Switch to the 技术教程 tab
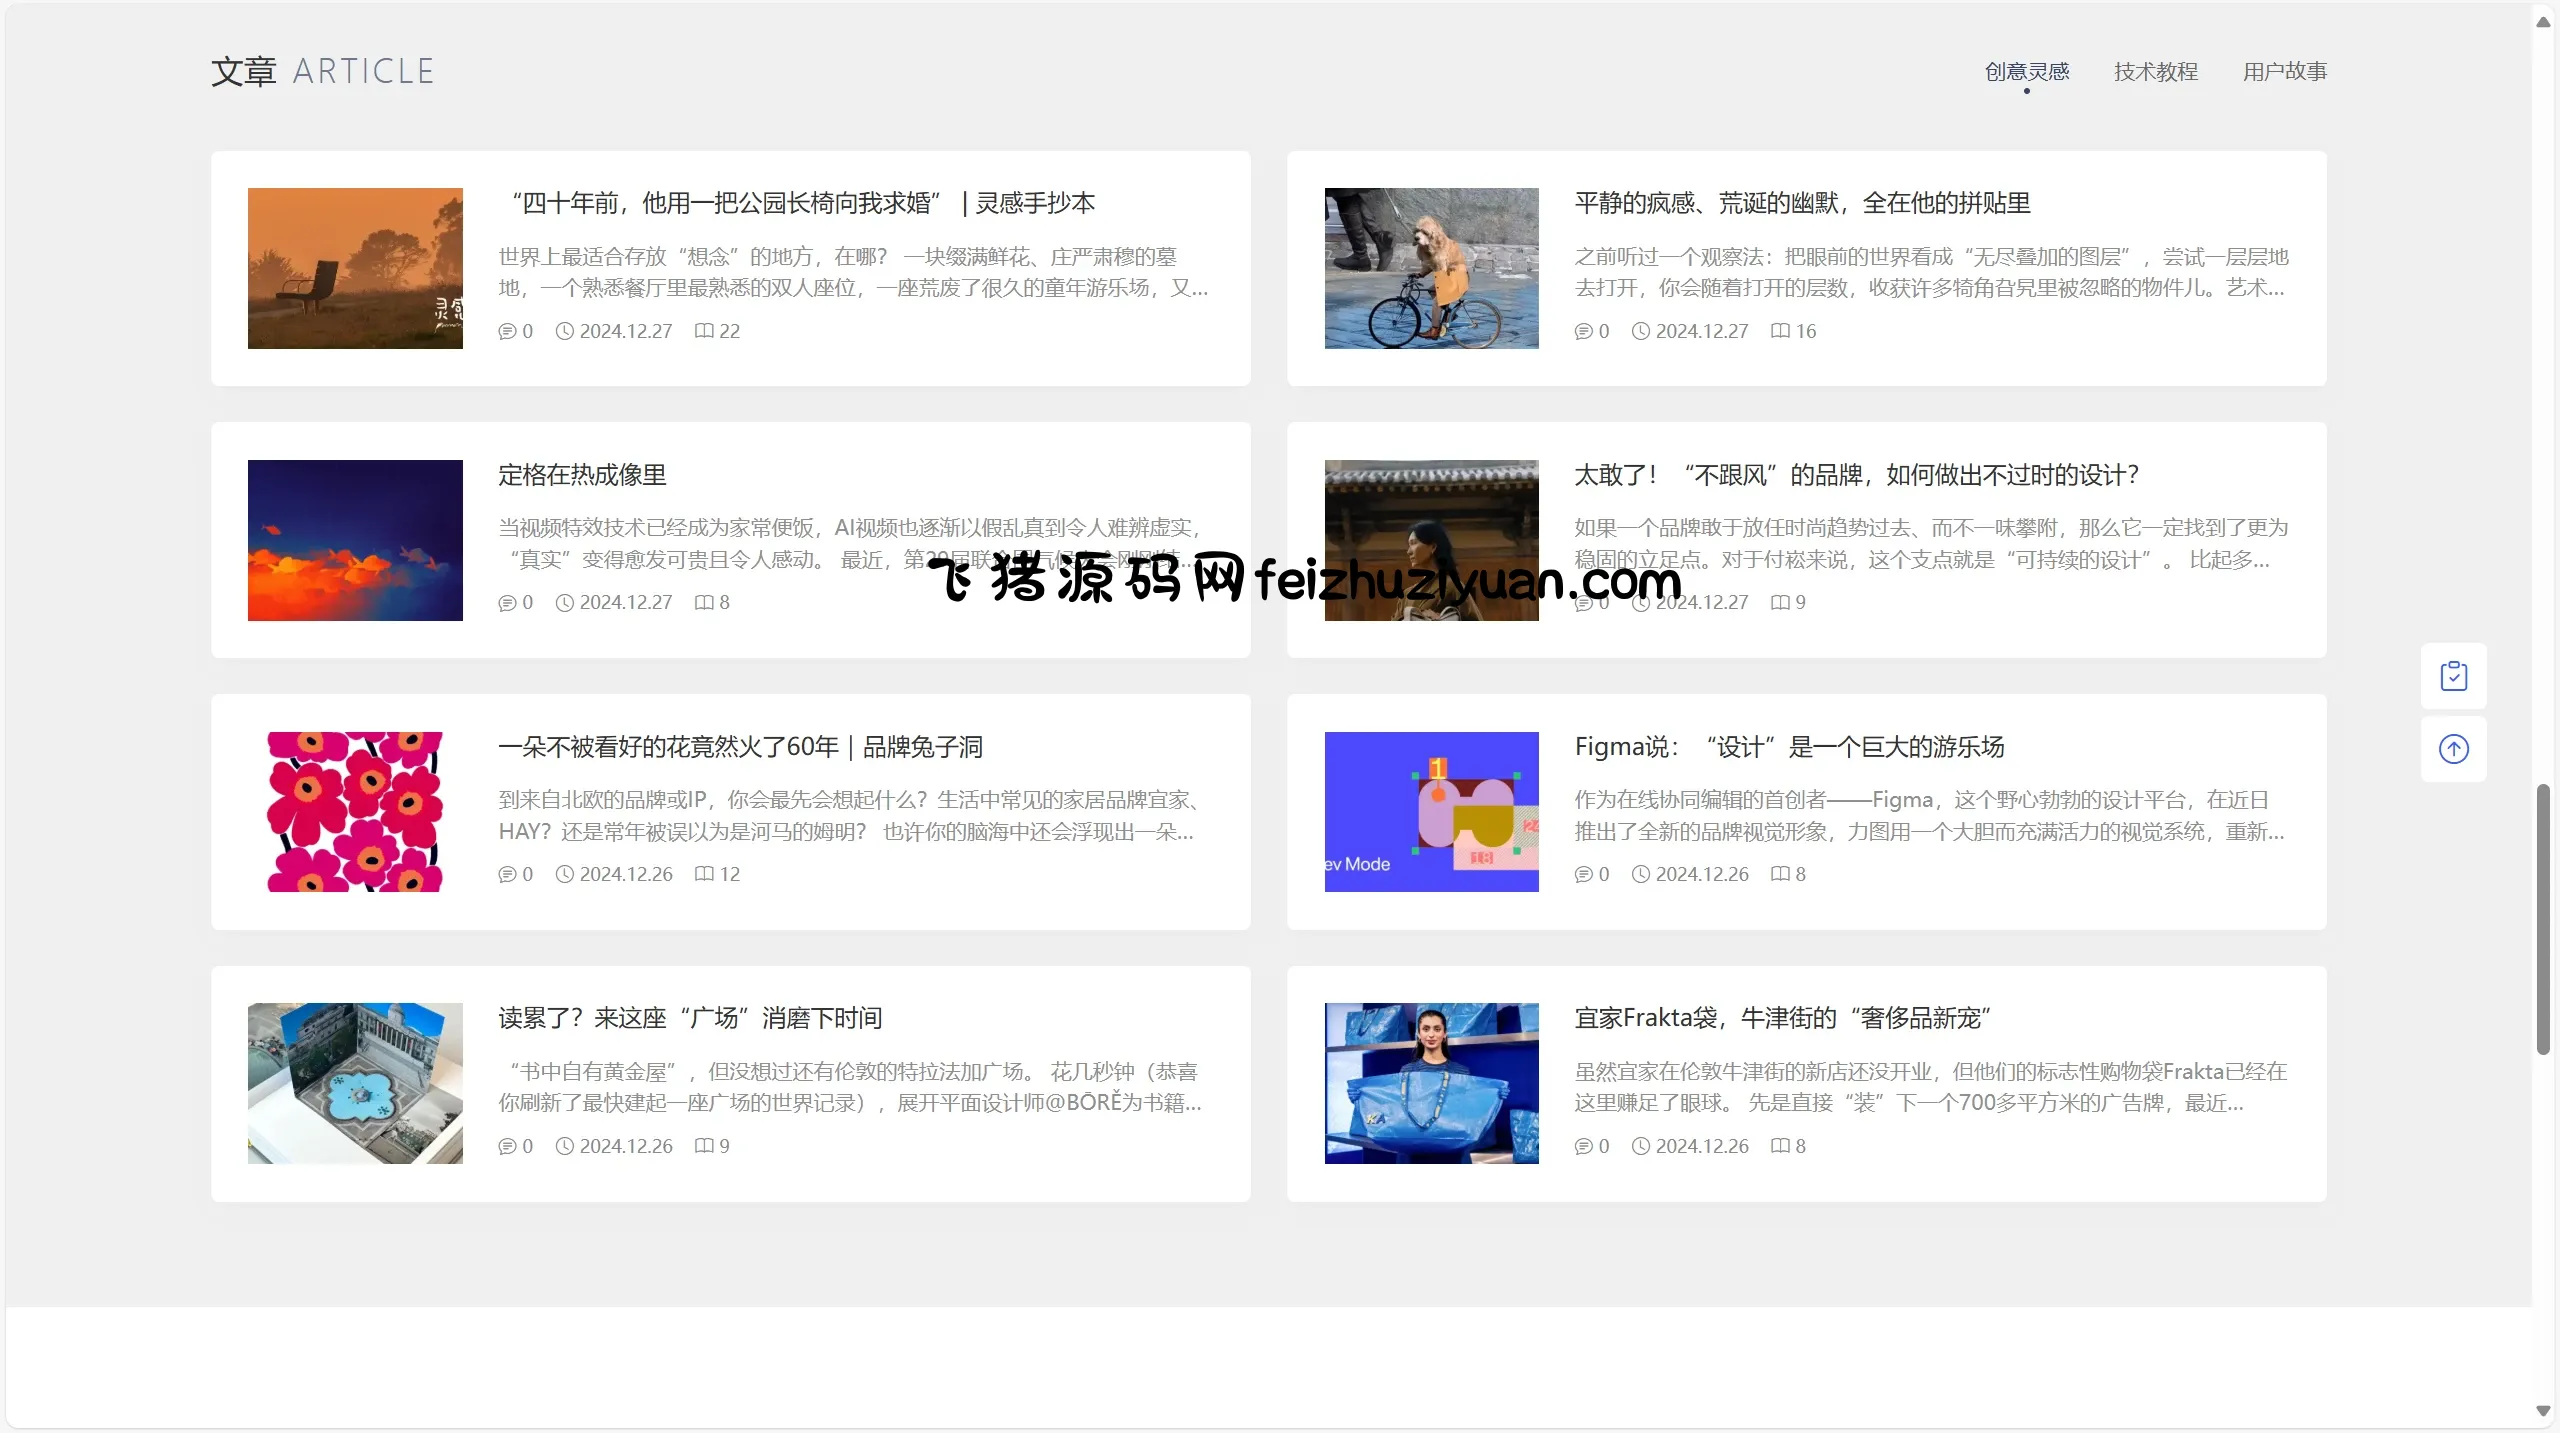Viewport: 2560px width, 1433px height. point(2155,72)
